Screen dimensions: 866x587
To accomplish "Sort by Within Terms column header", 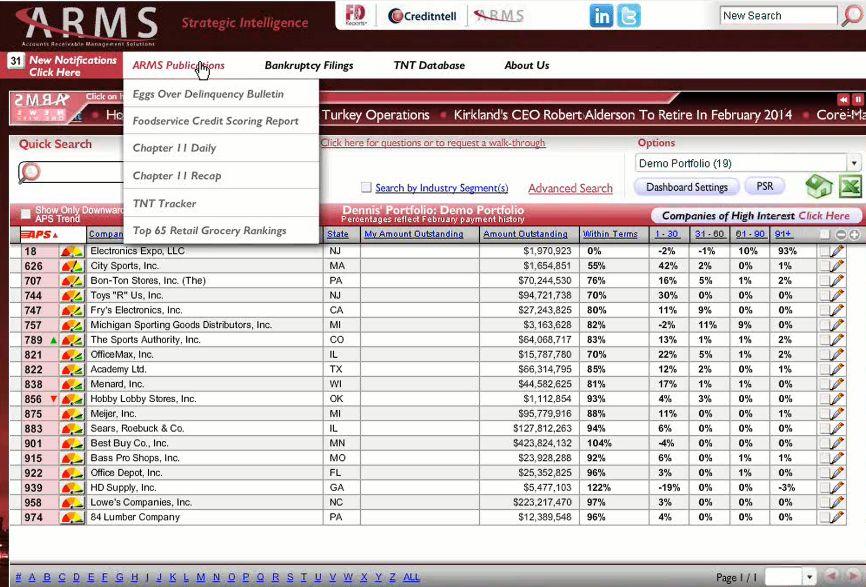I will pos(610,234).
